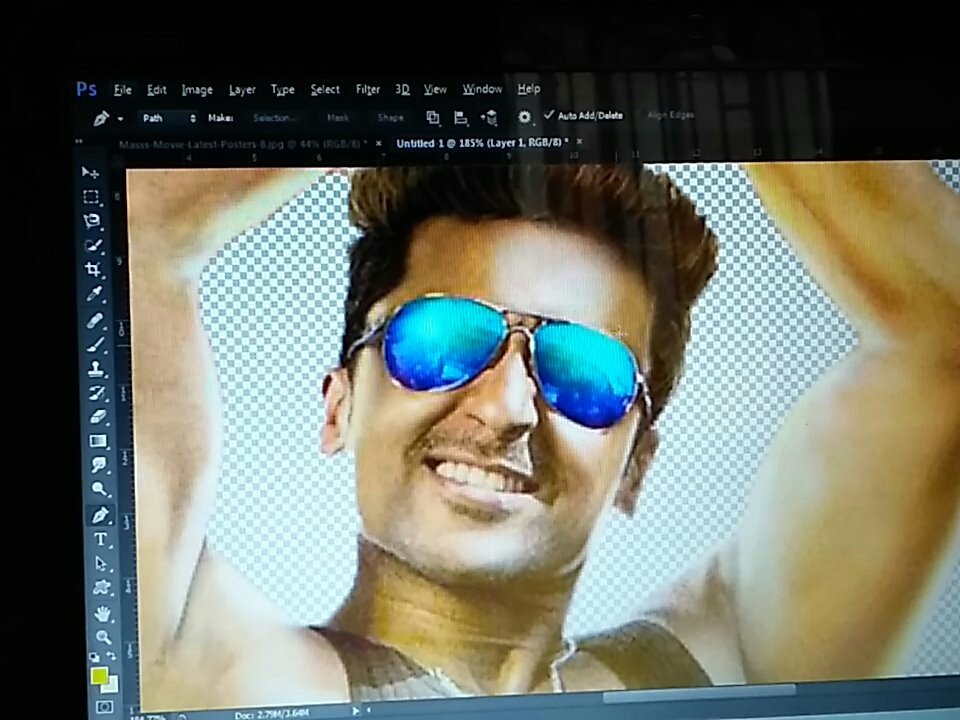
Task: Select the Brush tool
Action: (x=95, y=344)
